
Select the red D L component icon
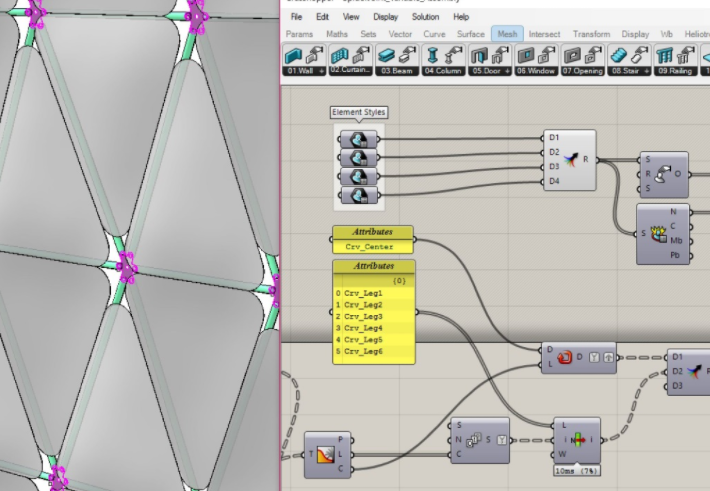(x=564, y=357)
